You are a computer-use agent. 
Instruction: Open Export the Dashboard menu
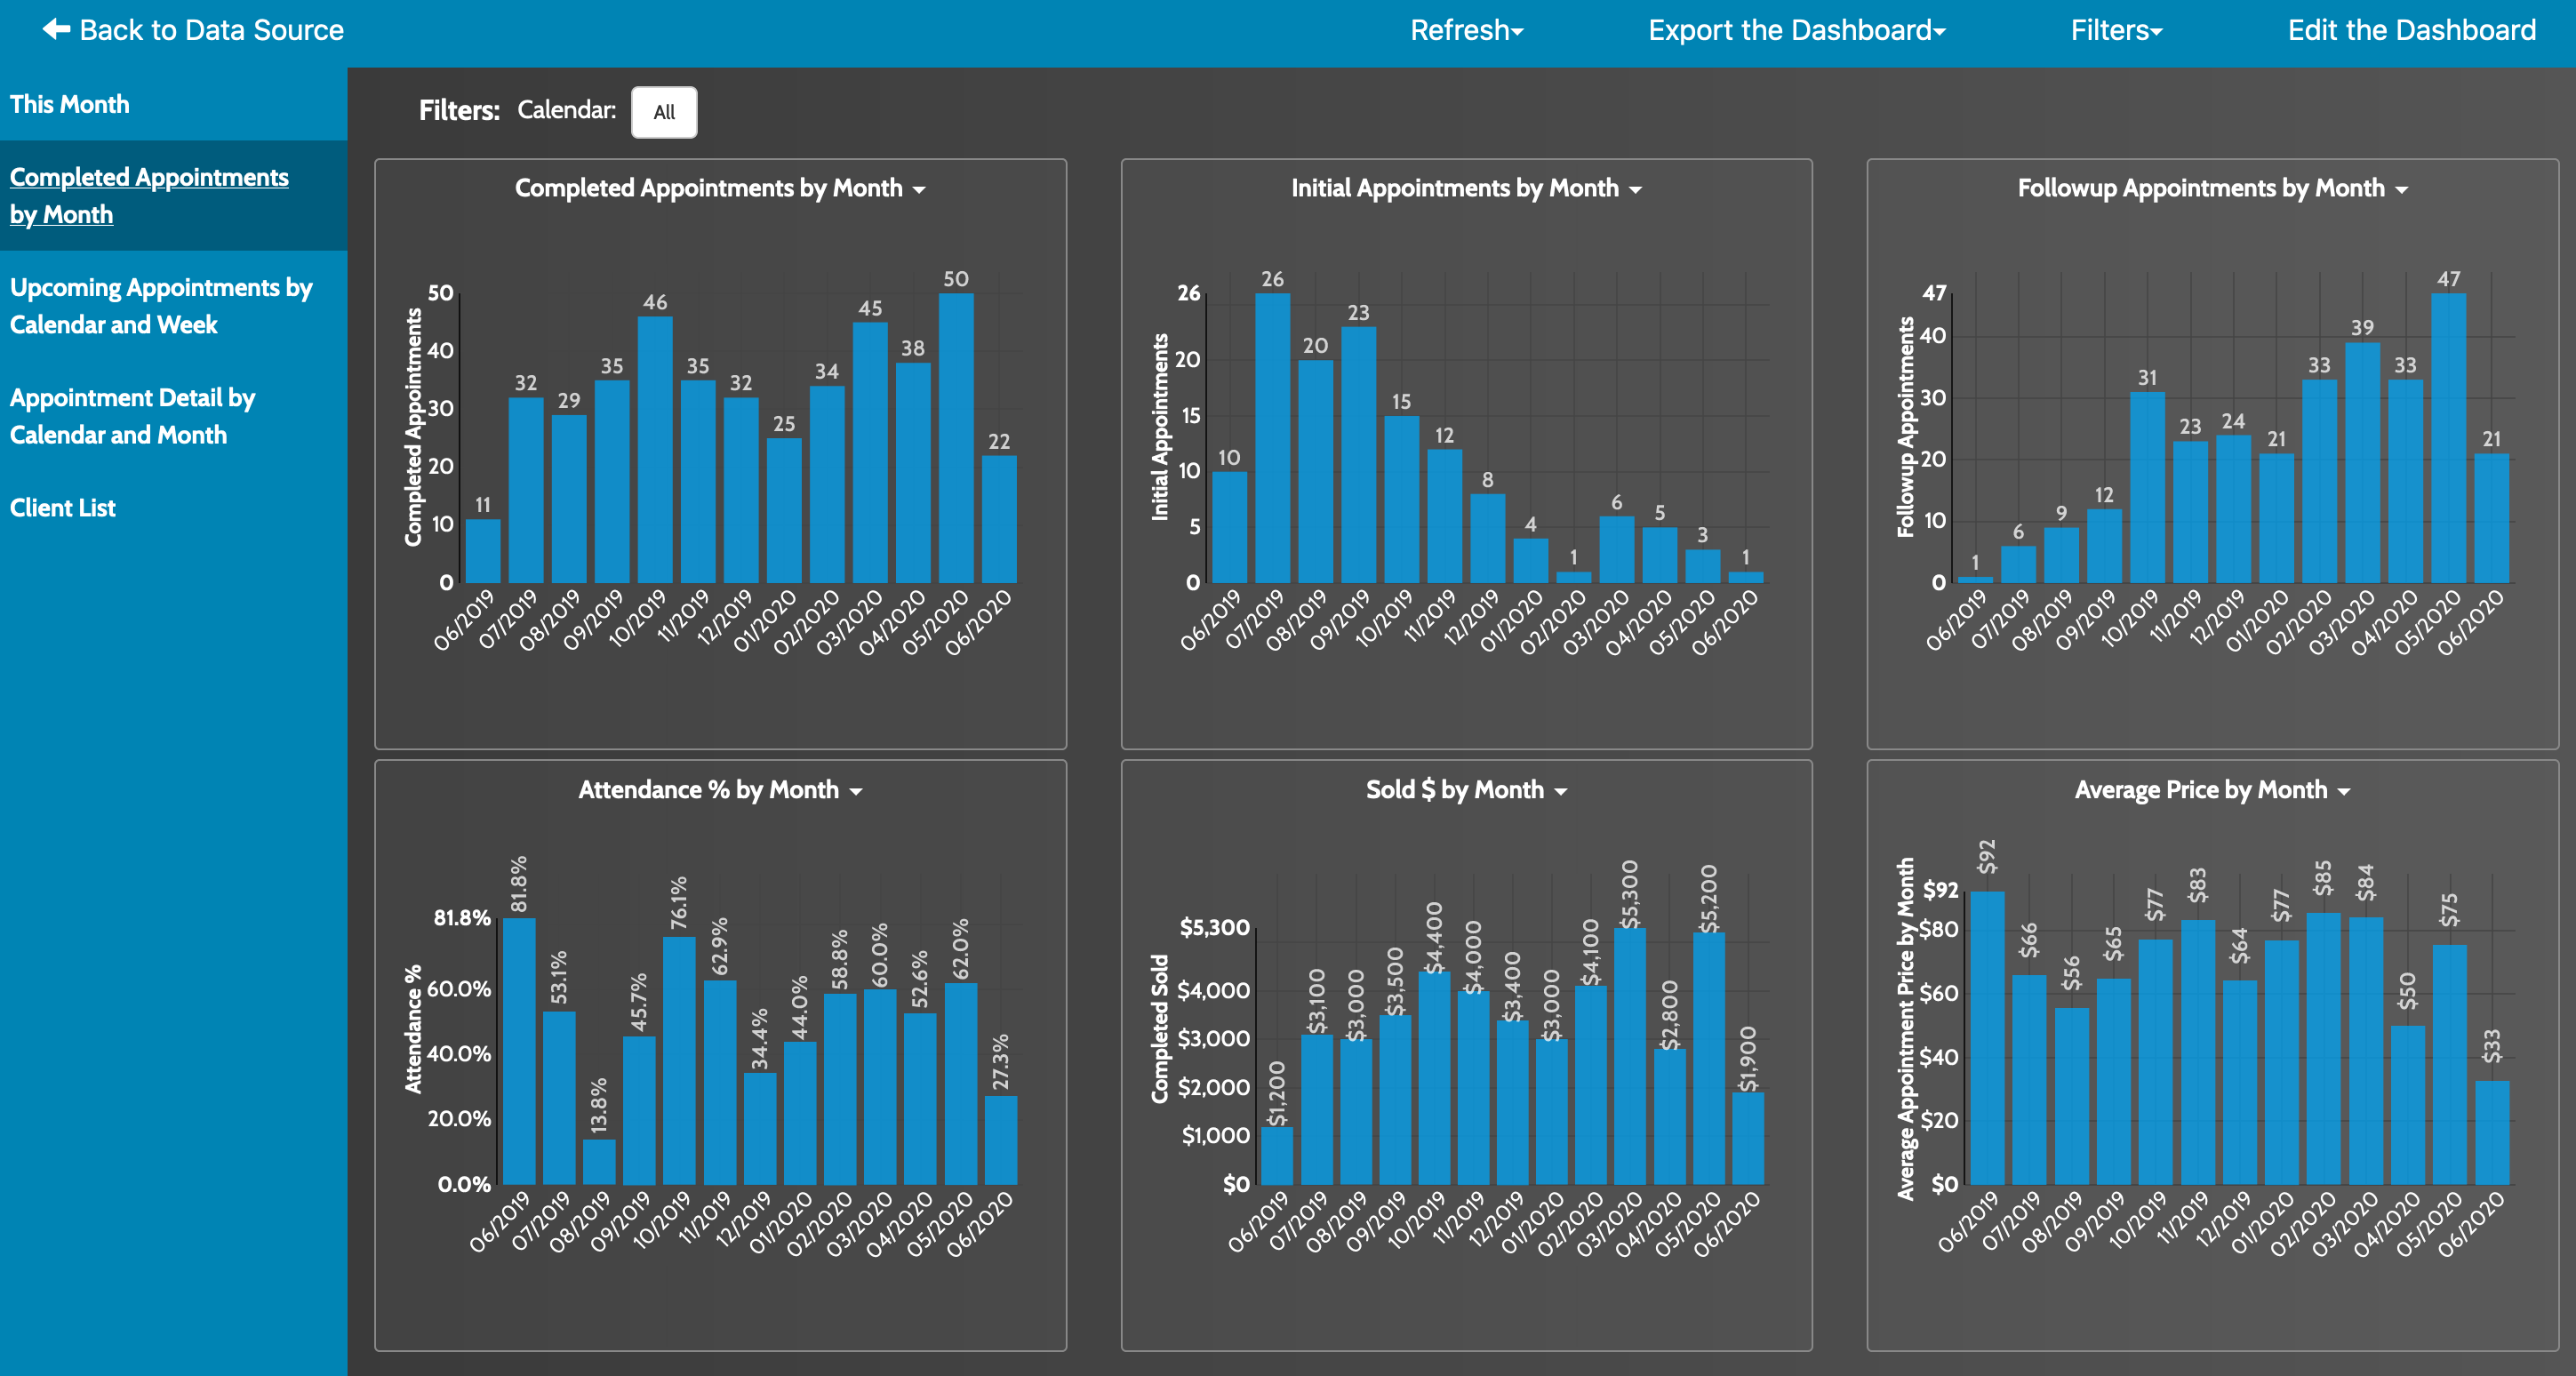click(x=1796, y=30)
